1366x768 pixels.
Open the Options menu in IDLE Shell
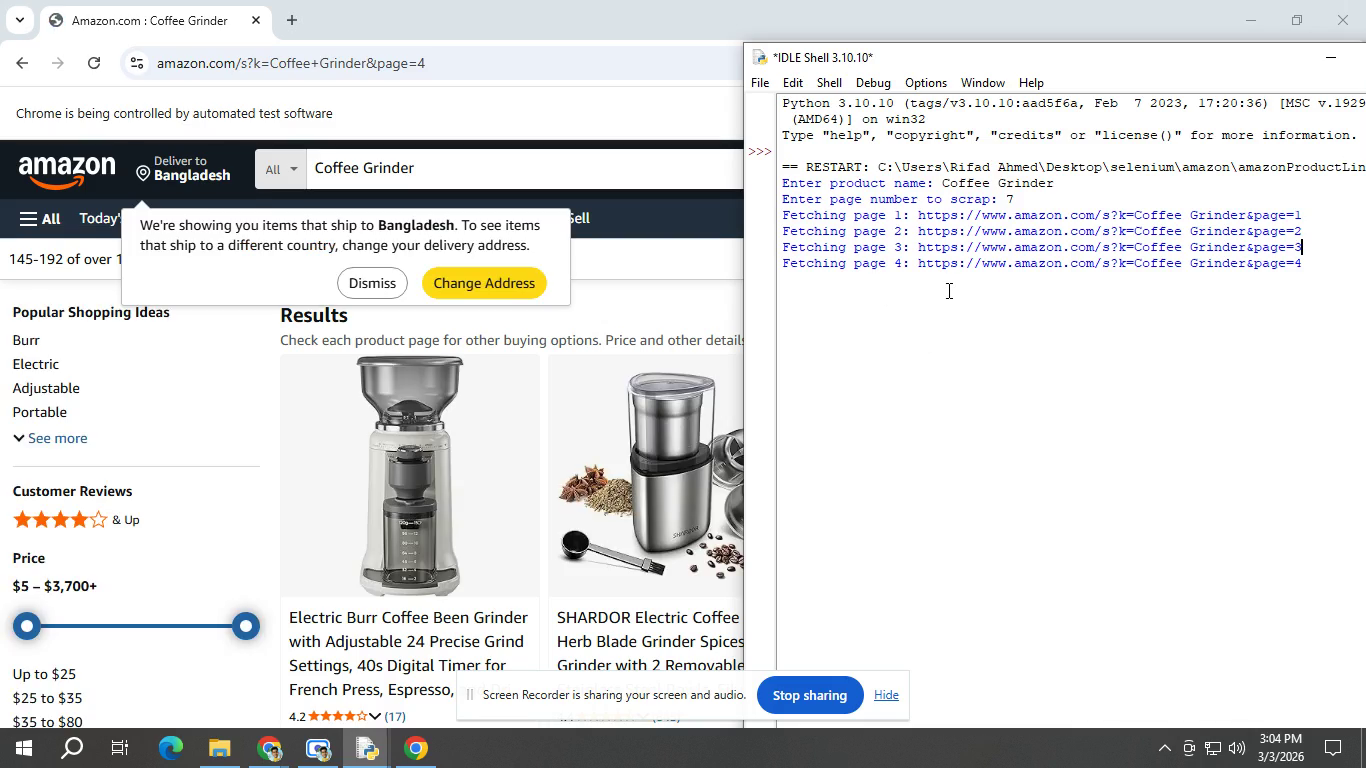pyautogui.click(x=925, y=83)
